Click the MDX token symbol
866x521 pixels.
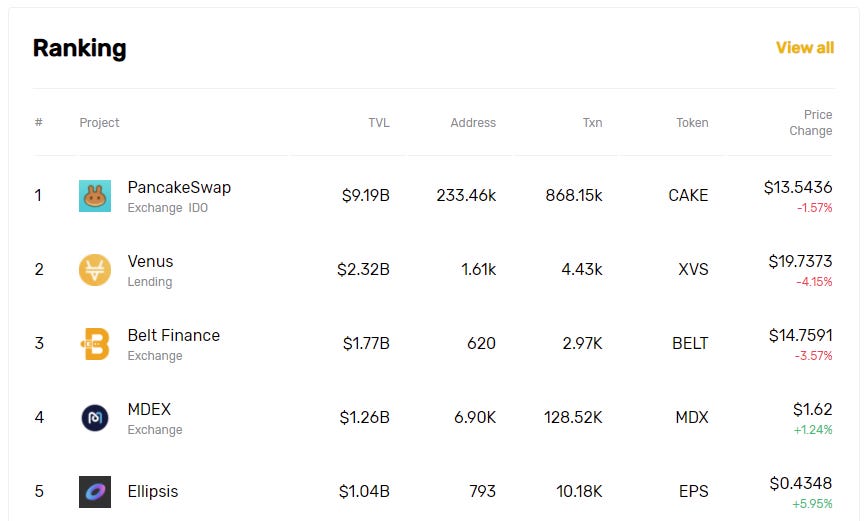(x=692, y=418)
